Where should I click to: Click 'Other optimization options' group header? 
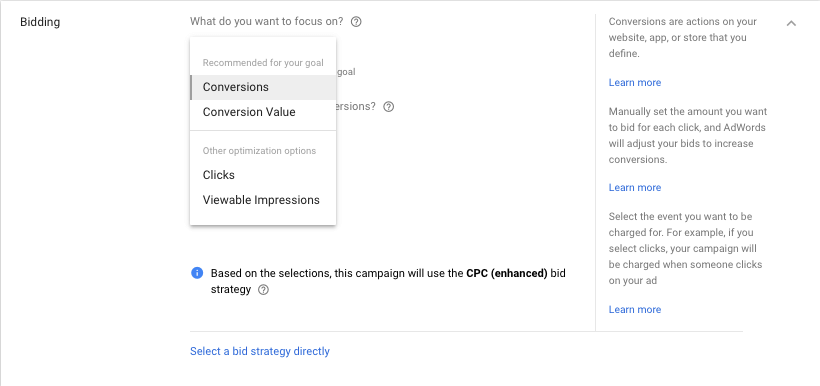coord(259,151)
